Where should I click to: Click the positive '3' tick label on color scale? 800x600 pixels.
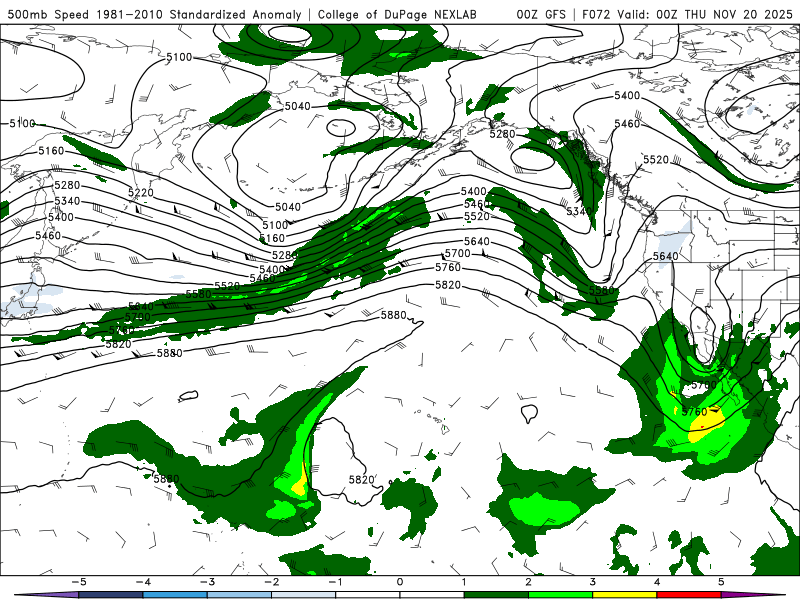click(592, 582)
